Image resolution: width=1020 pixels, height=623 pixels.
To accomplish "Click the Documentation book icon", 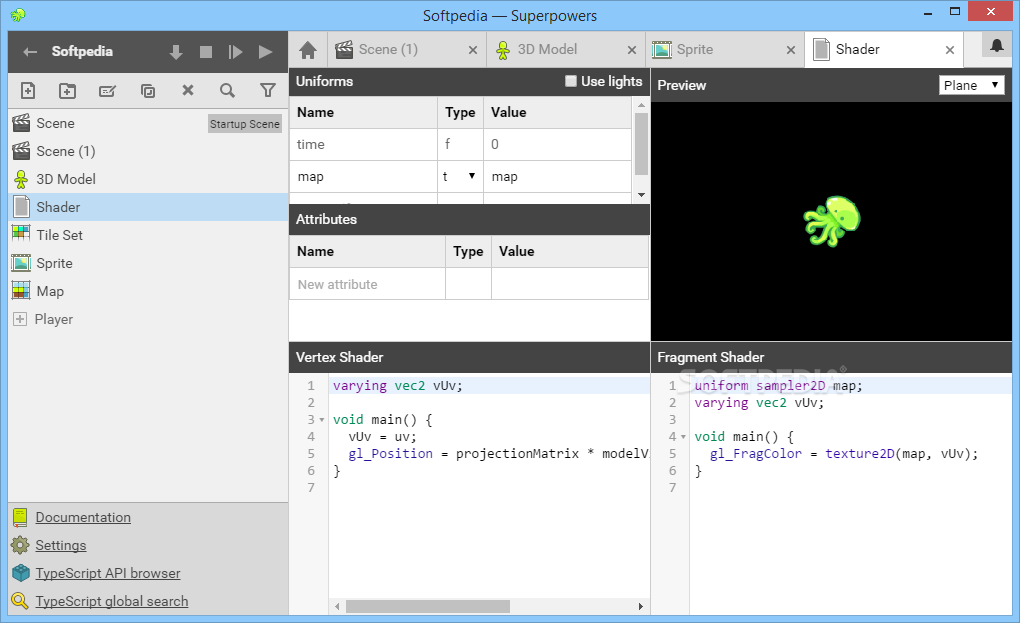I will coord(20,518).
